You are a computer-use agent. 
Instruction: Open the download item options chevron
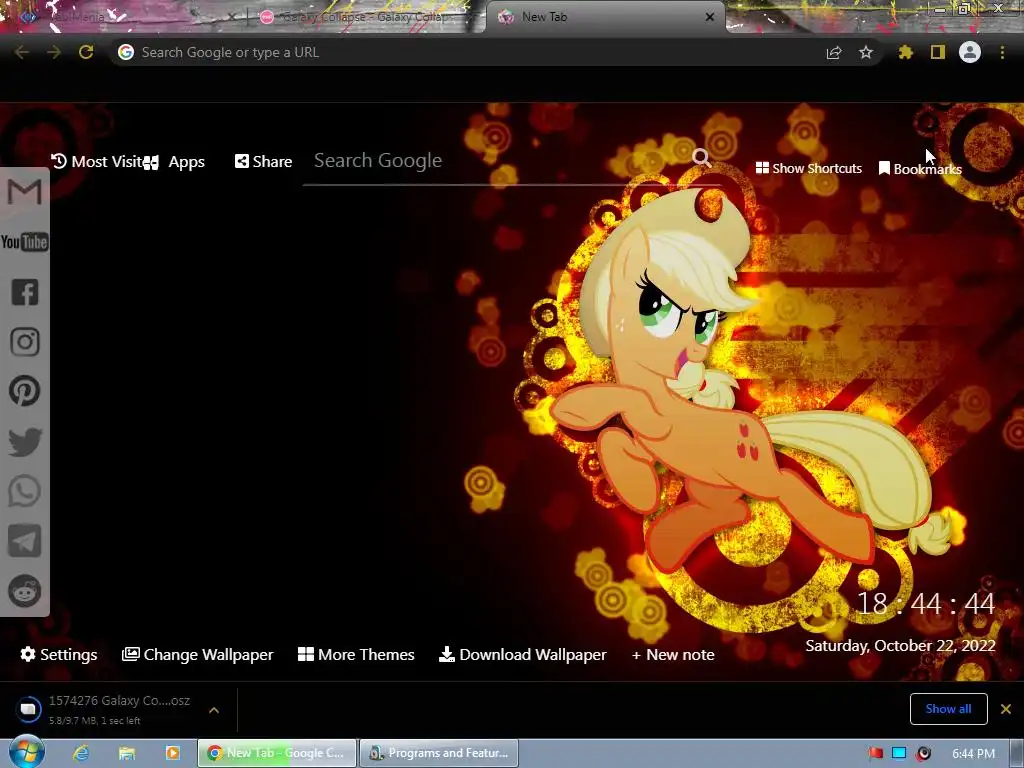coord(214,710)
